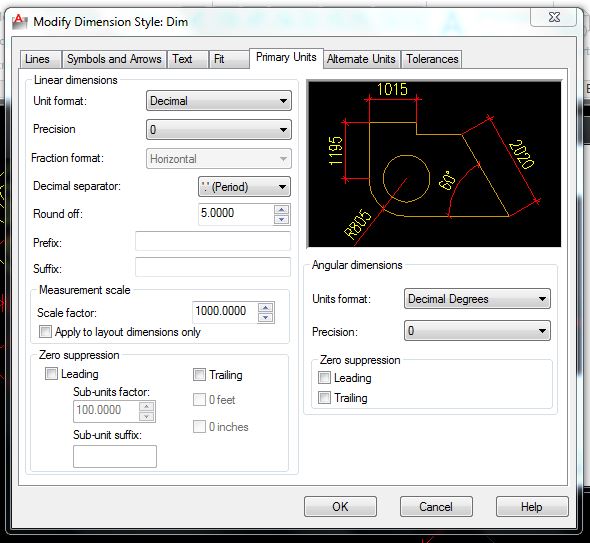The height and width of the screenshot is (543, 590).
Task: Click the AutoCAD icon in title bar
Action: point(20,22)
